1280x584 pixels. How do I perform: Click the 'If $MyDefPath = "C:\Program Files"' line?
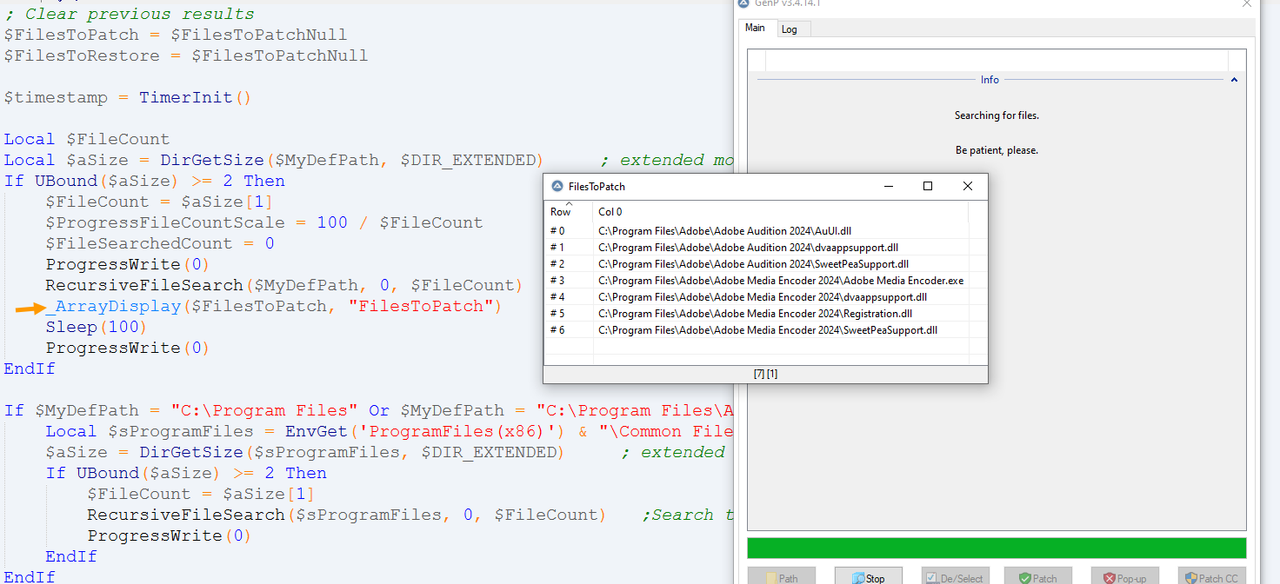[x=368, y=410]
